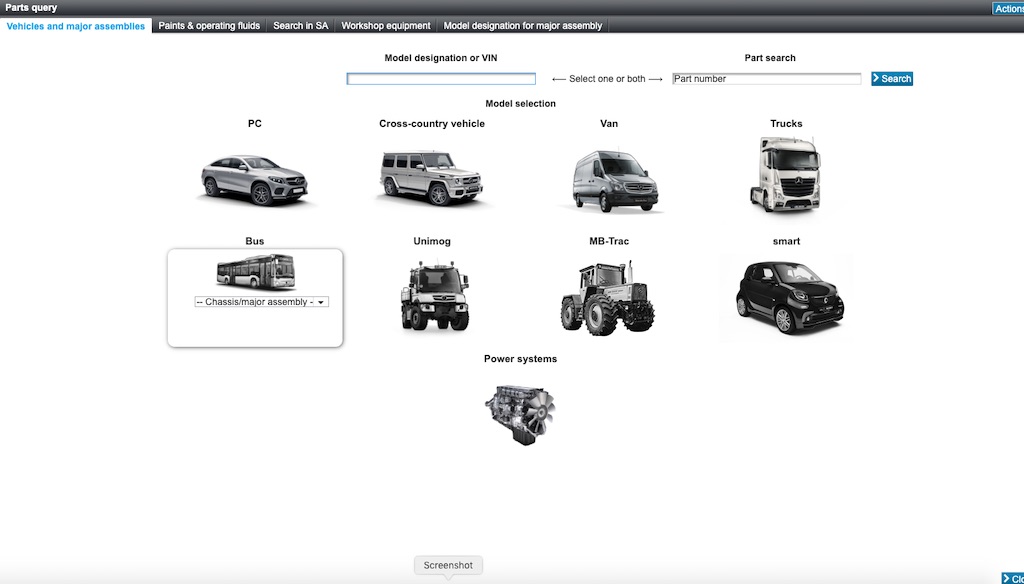Open the Chassis/major assembly dropdown

click(x=261, y=302)
